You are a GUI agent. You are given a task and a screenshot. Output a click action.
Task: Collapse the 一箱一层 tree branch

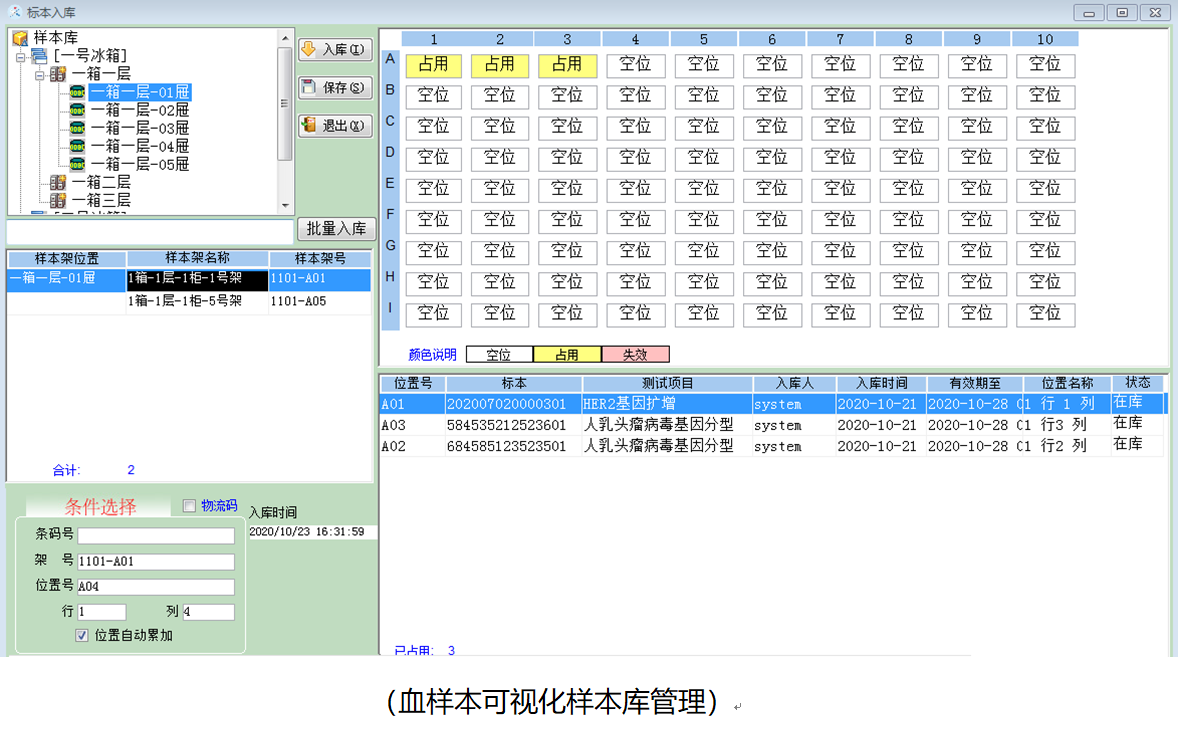[39, 76]
